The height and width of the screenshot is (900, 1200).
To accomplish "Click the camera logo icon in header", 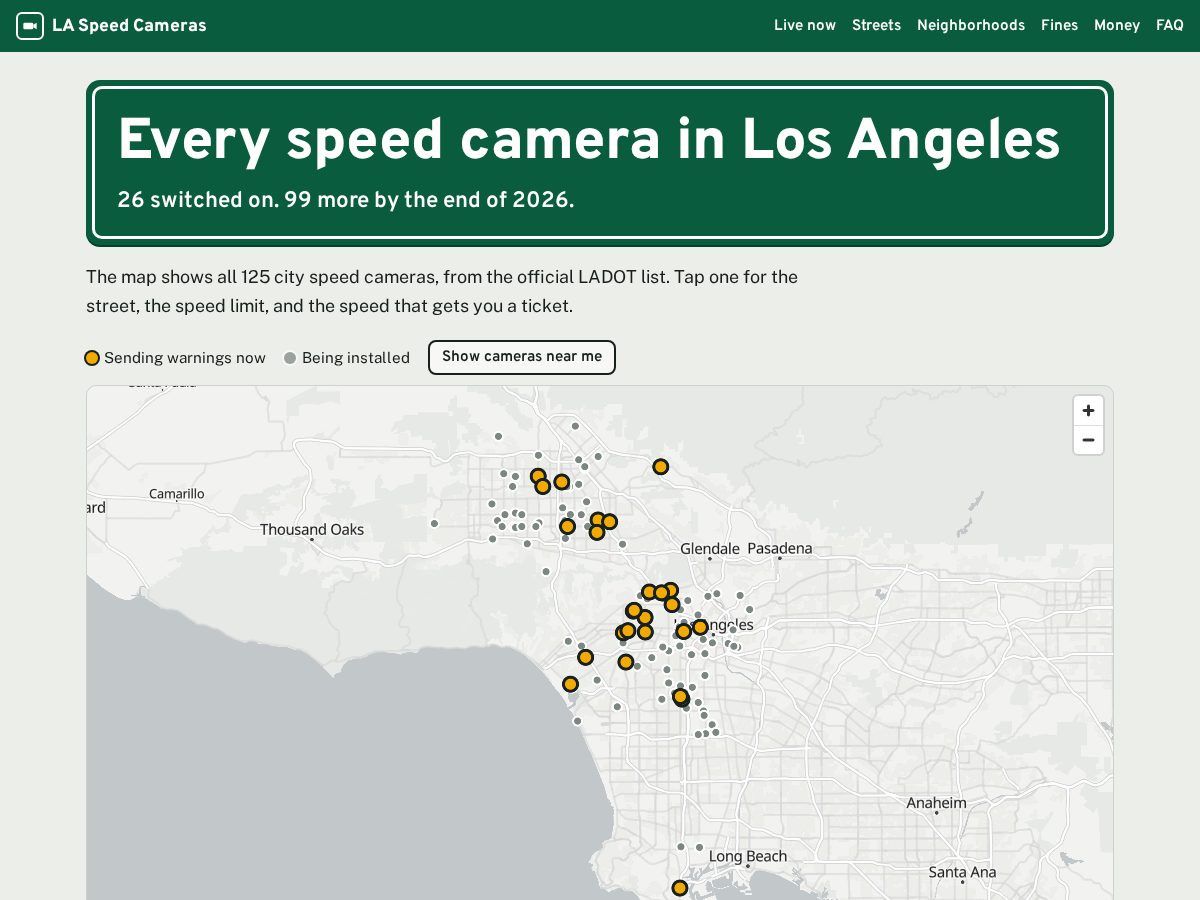I will tap(30, 26).
